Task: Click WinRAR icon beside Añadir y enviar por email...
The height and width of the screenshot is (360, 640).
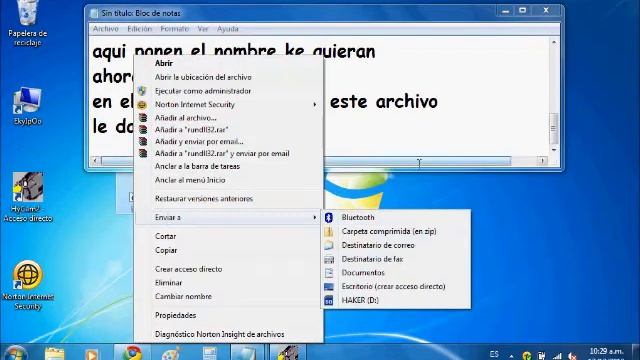Action: pyautogui.click(x=142, y=142)
